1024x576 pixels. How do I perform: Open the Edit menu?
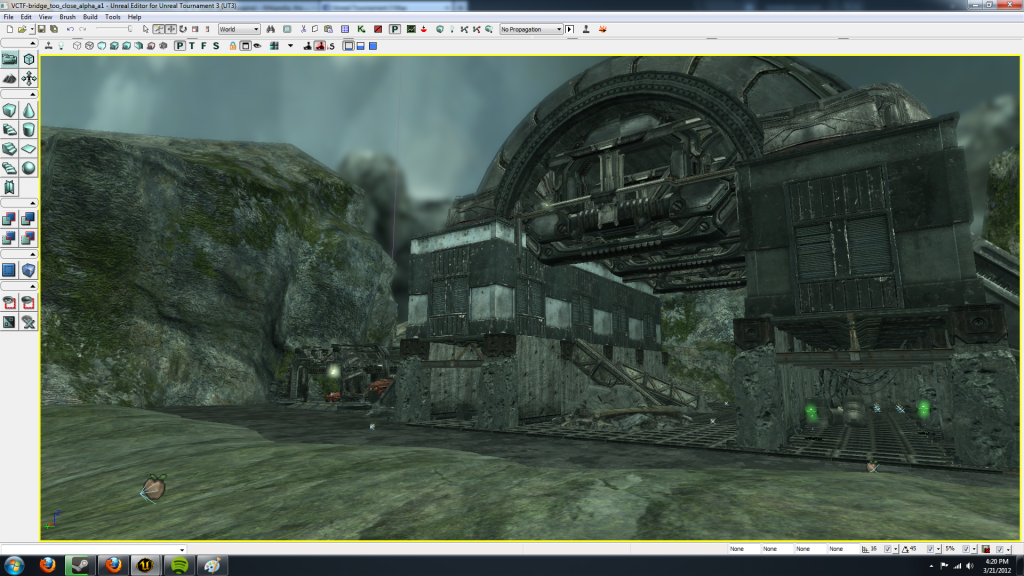tap(25, 17)
